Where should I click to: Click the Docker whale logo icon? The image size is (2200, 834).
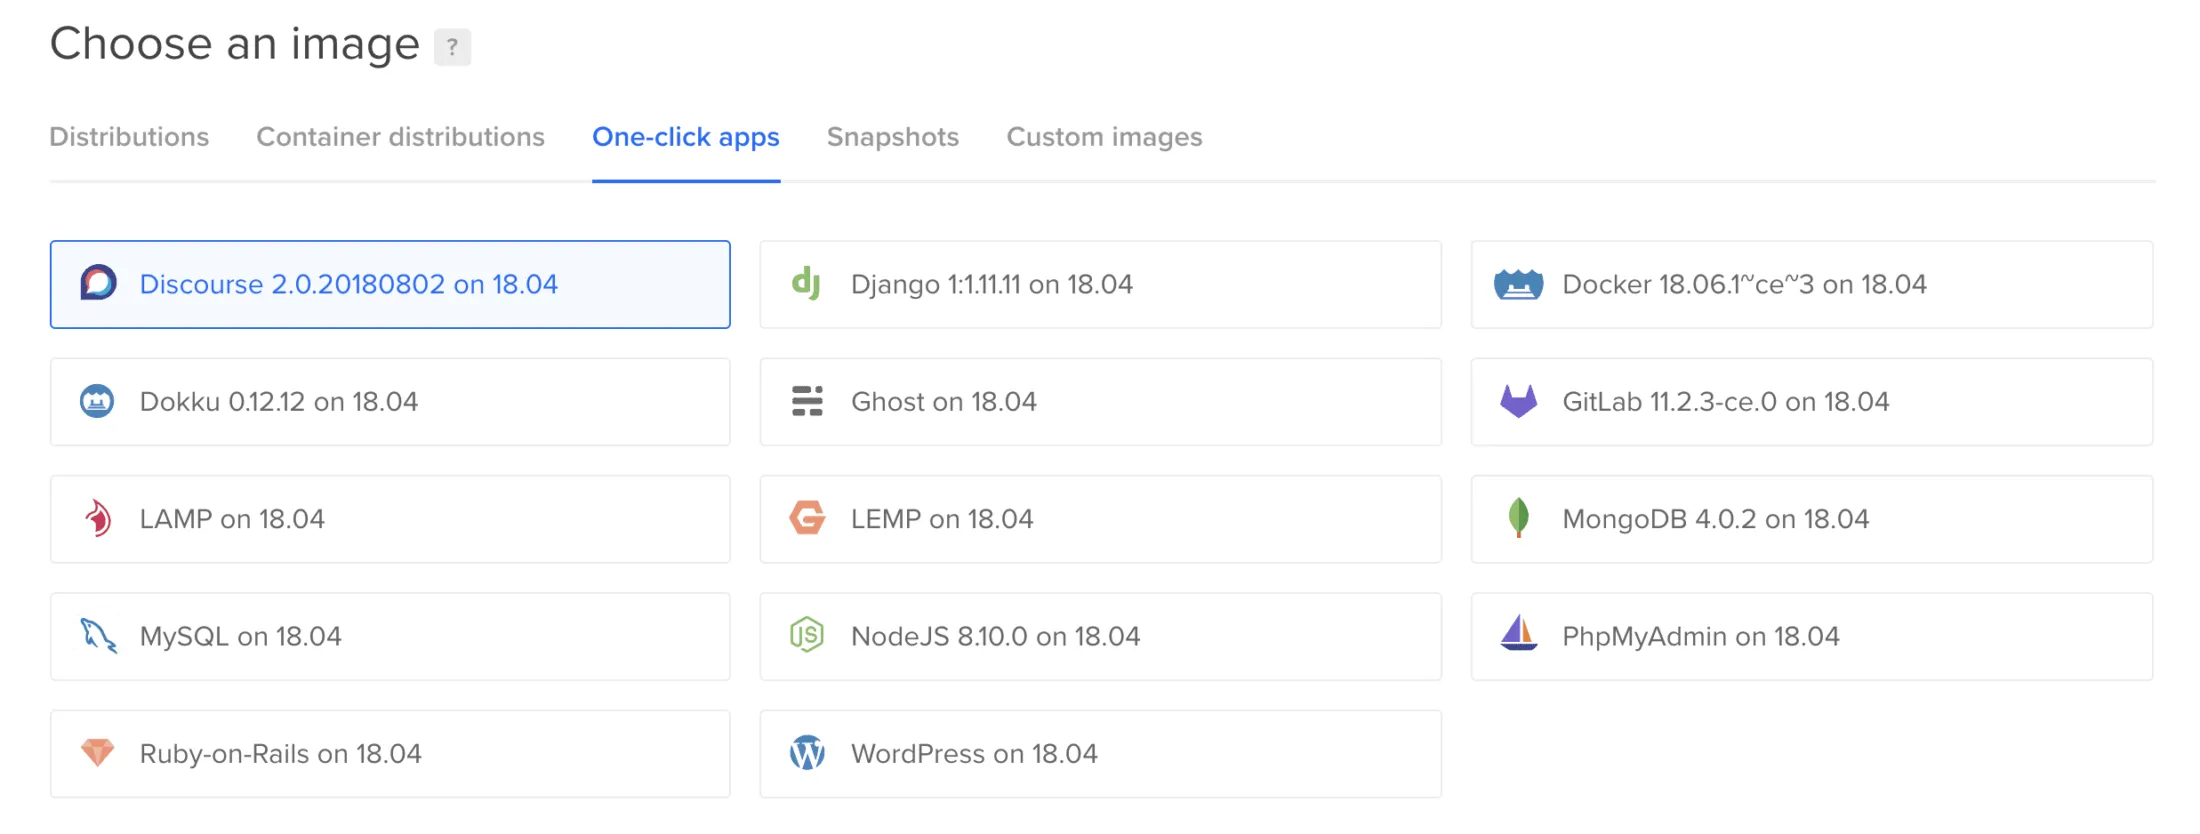[x=1518, y=284]
